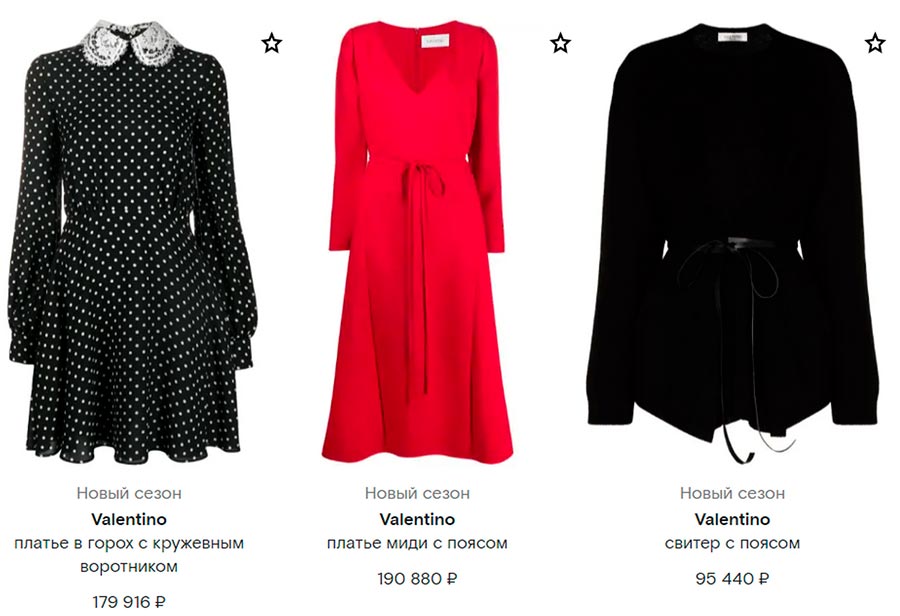The image size is (900, 616).
Task: Open the red midi dress photo
Action: tap(417, 242)
